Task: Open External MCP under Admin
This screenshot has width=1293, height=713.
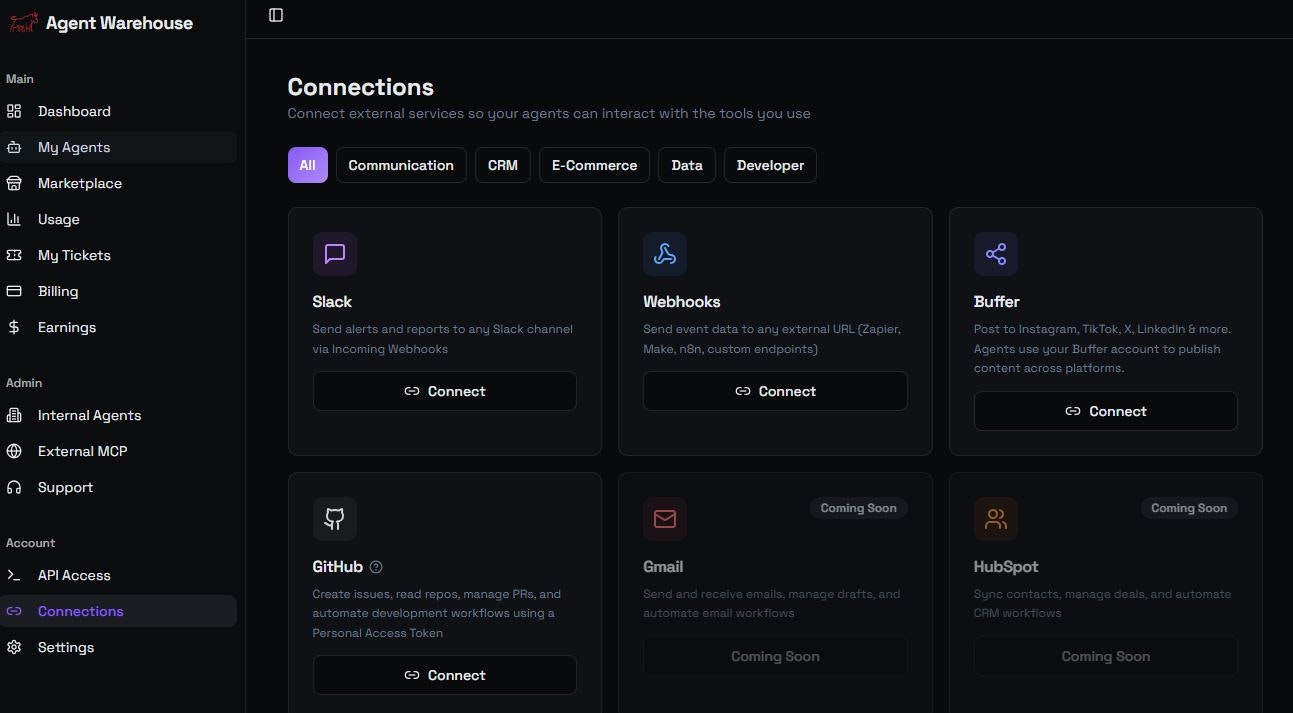Action: coord(118,451)
